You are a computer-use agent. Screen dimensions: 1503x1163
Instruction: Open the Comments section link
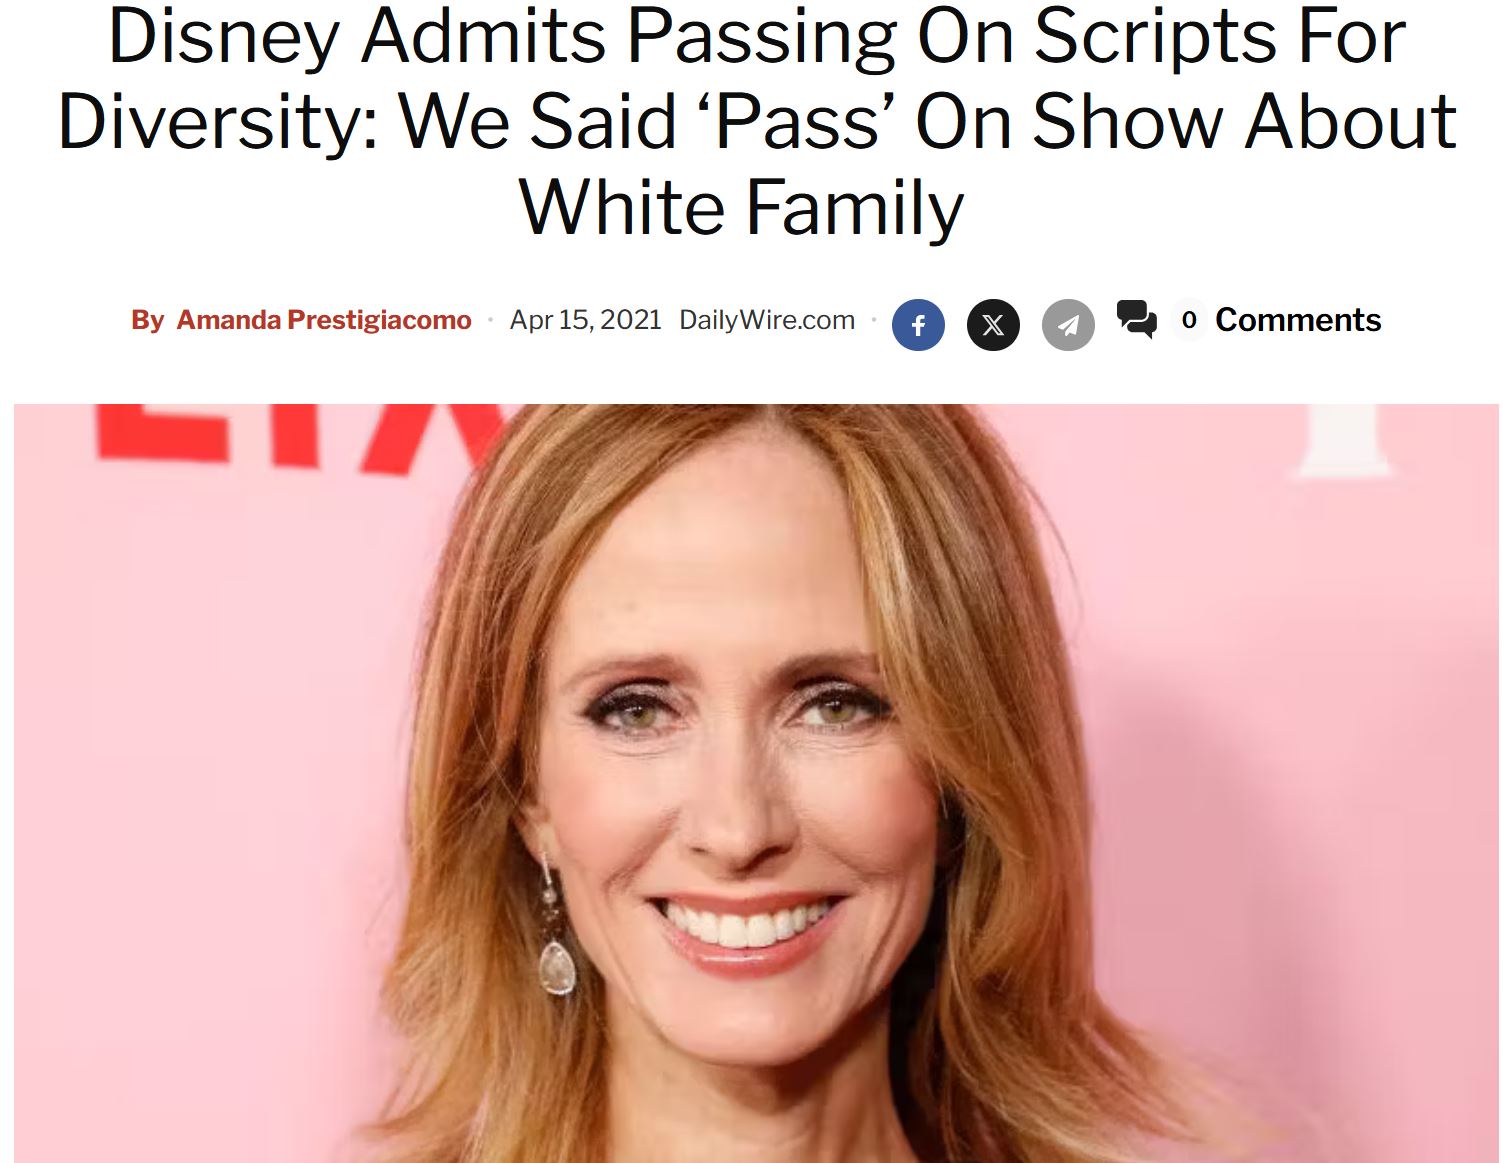1298,320
